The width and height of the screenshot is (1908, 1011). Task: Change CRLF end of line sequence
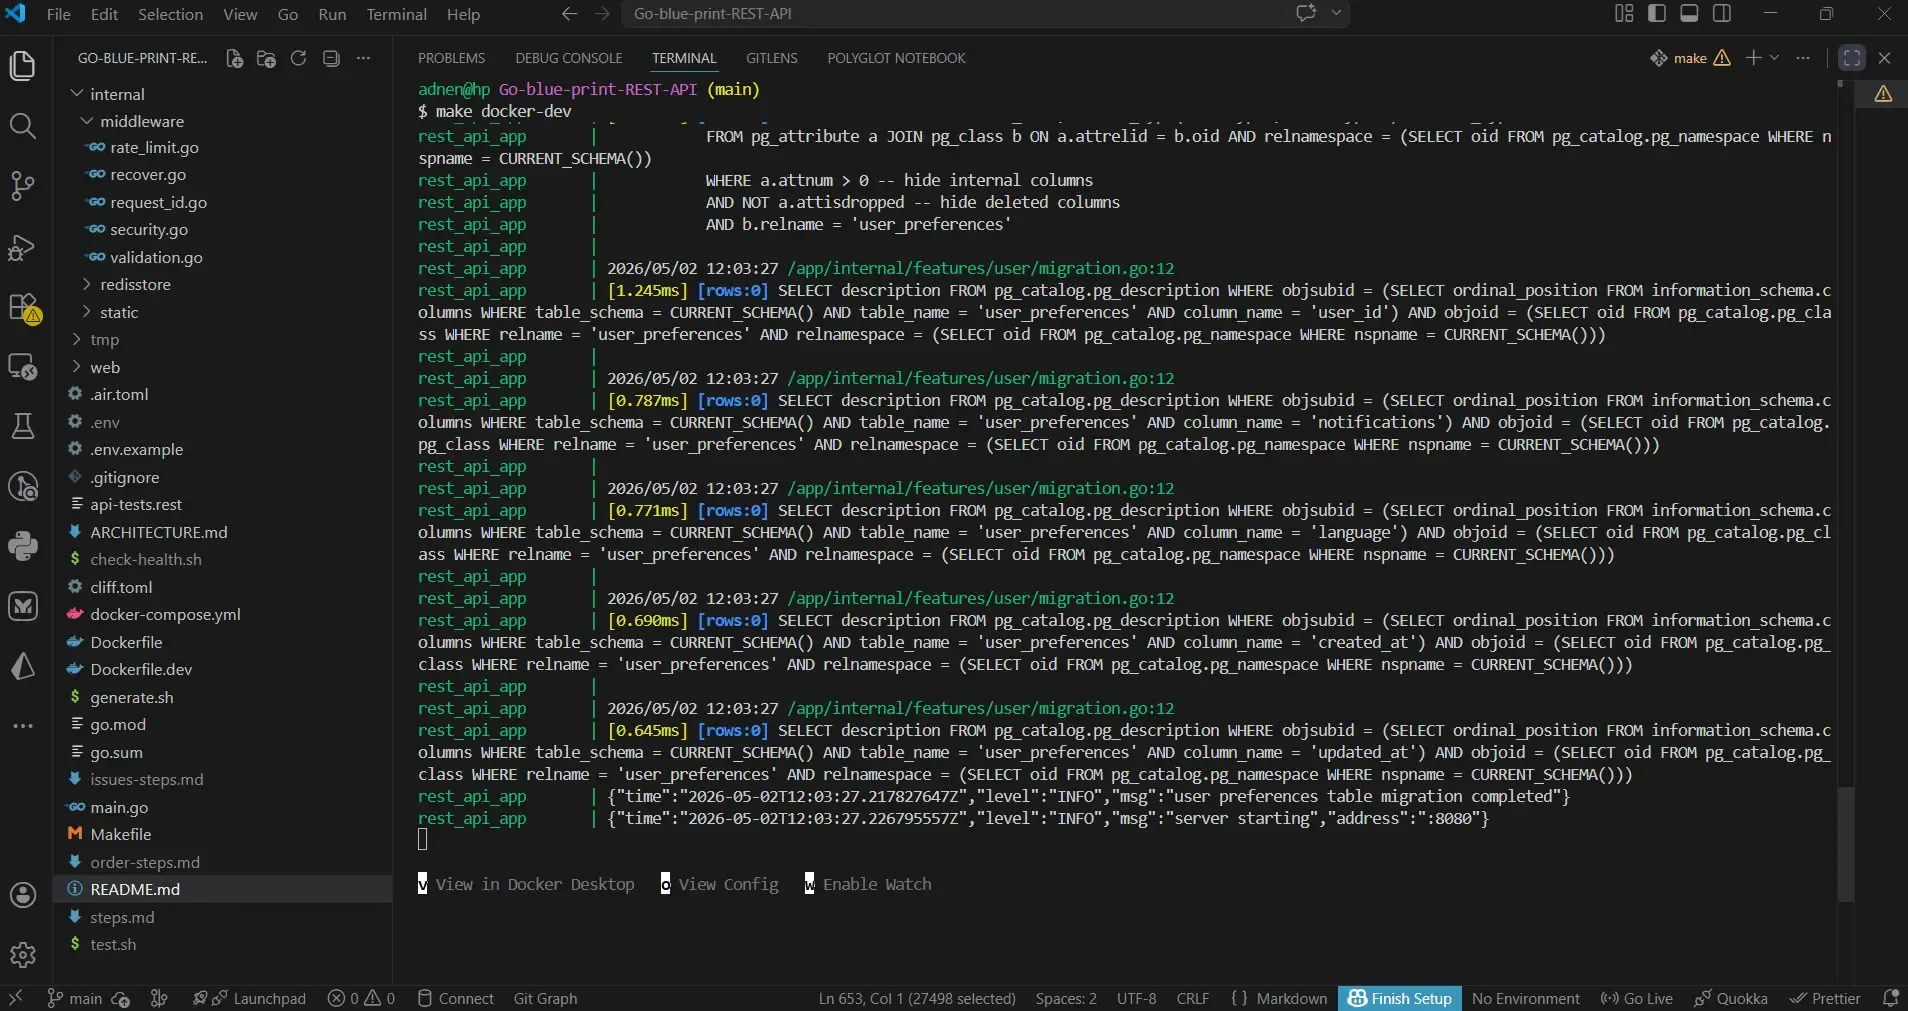(1192, 998)
